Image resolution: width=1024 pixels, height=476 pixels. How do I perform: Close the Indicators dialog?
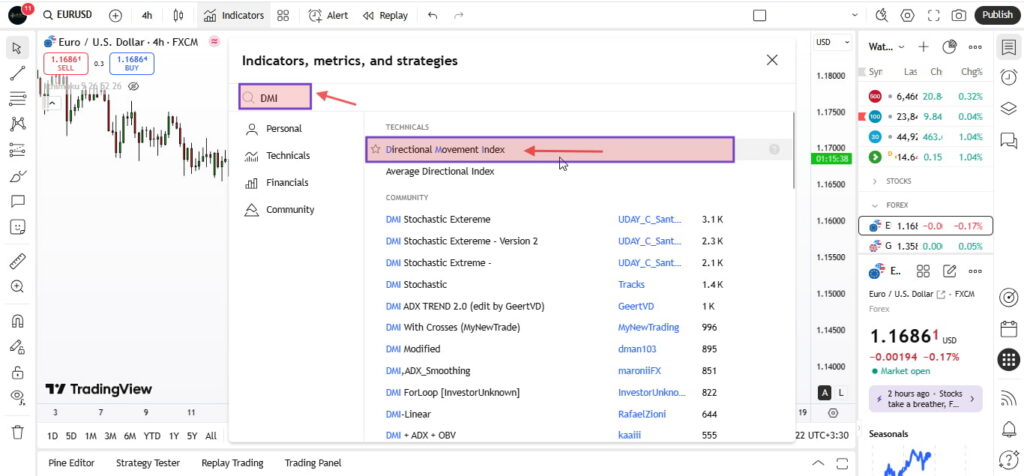(x=772, y=60)
